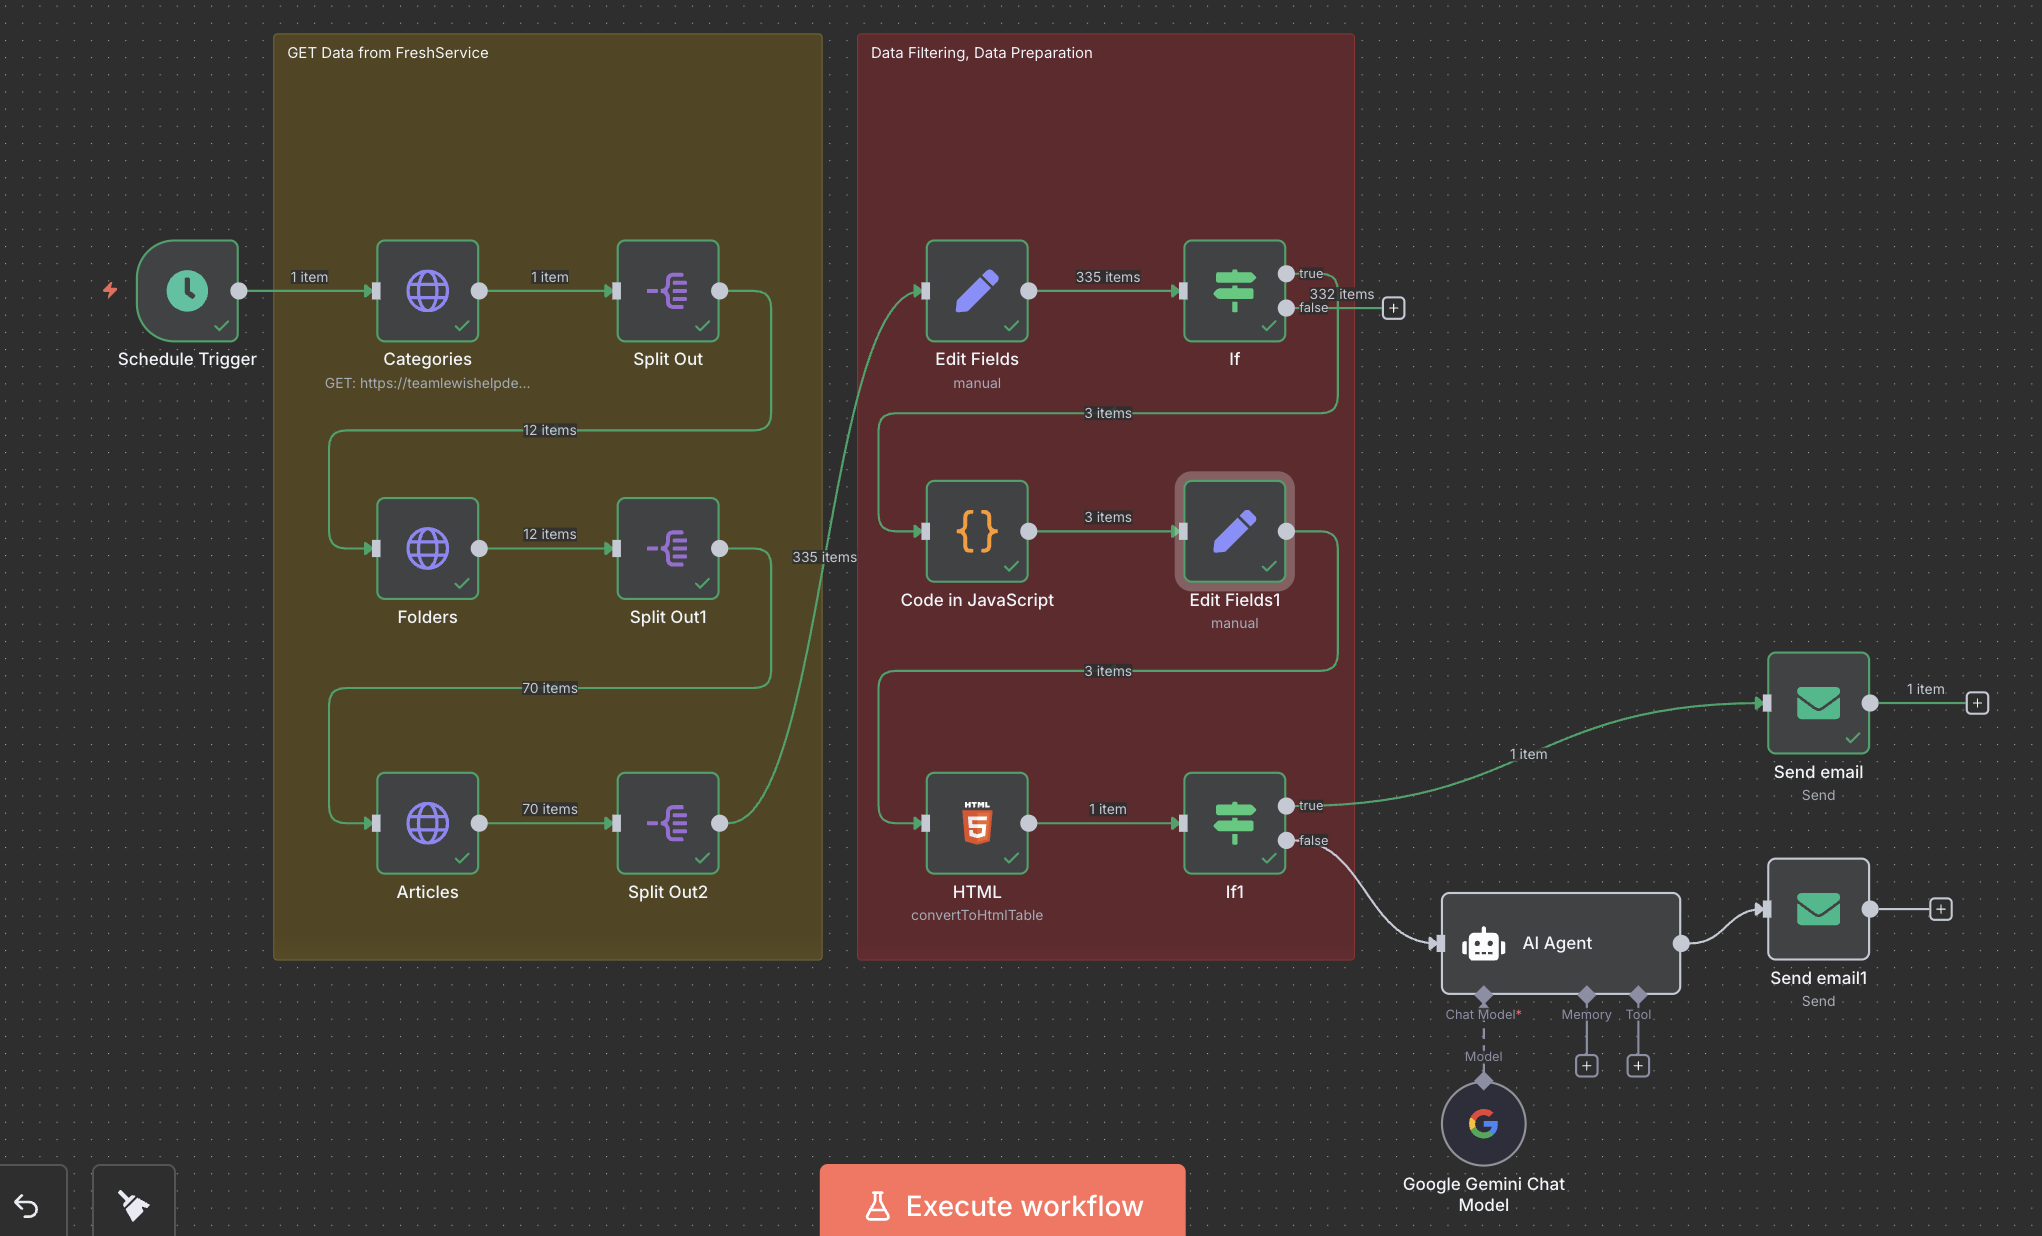
Task: Open the Edit Fields node
Action: pos(976,292)
